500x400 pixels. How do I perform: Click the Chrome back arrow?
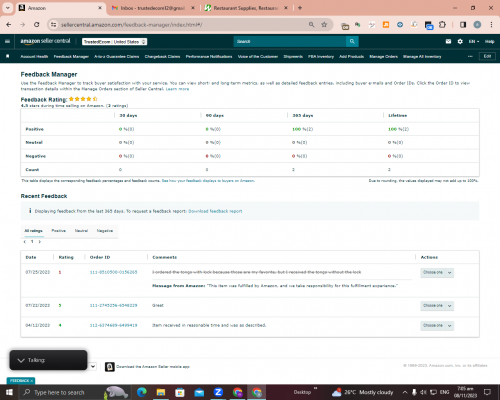[x=9, y=25]
